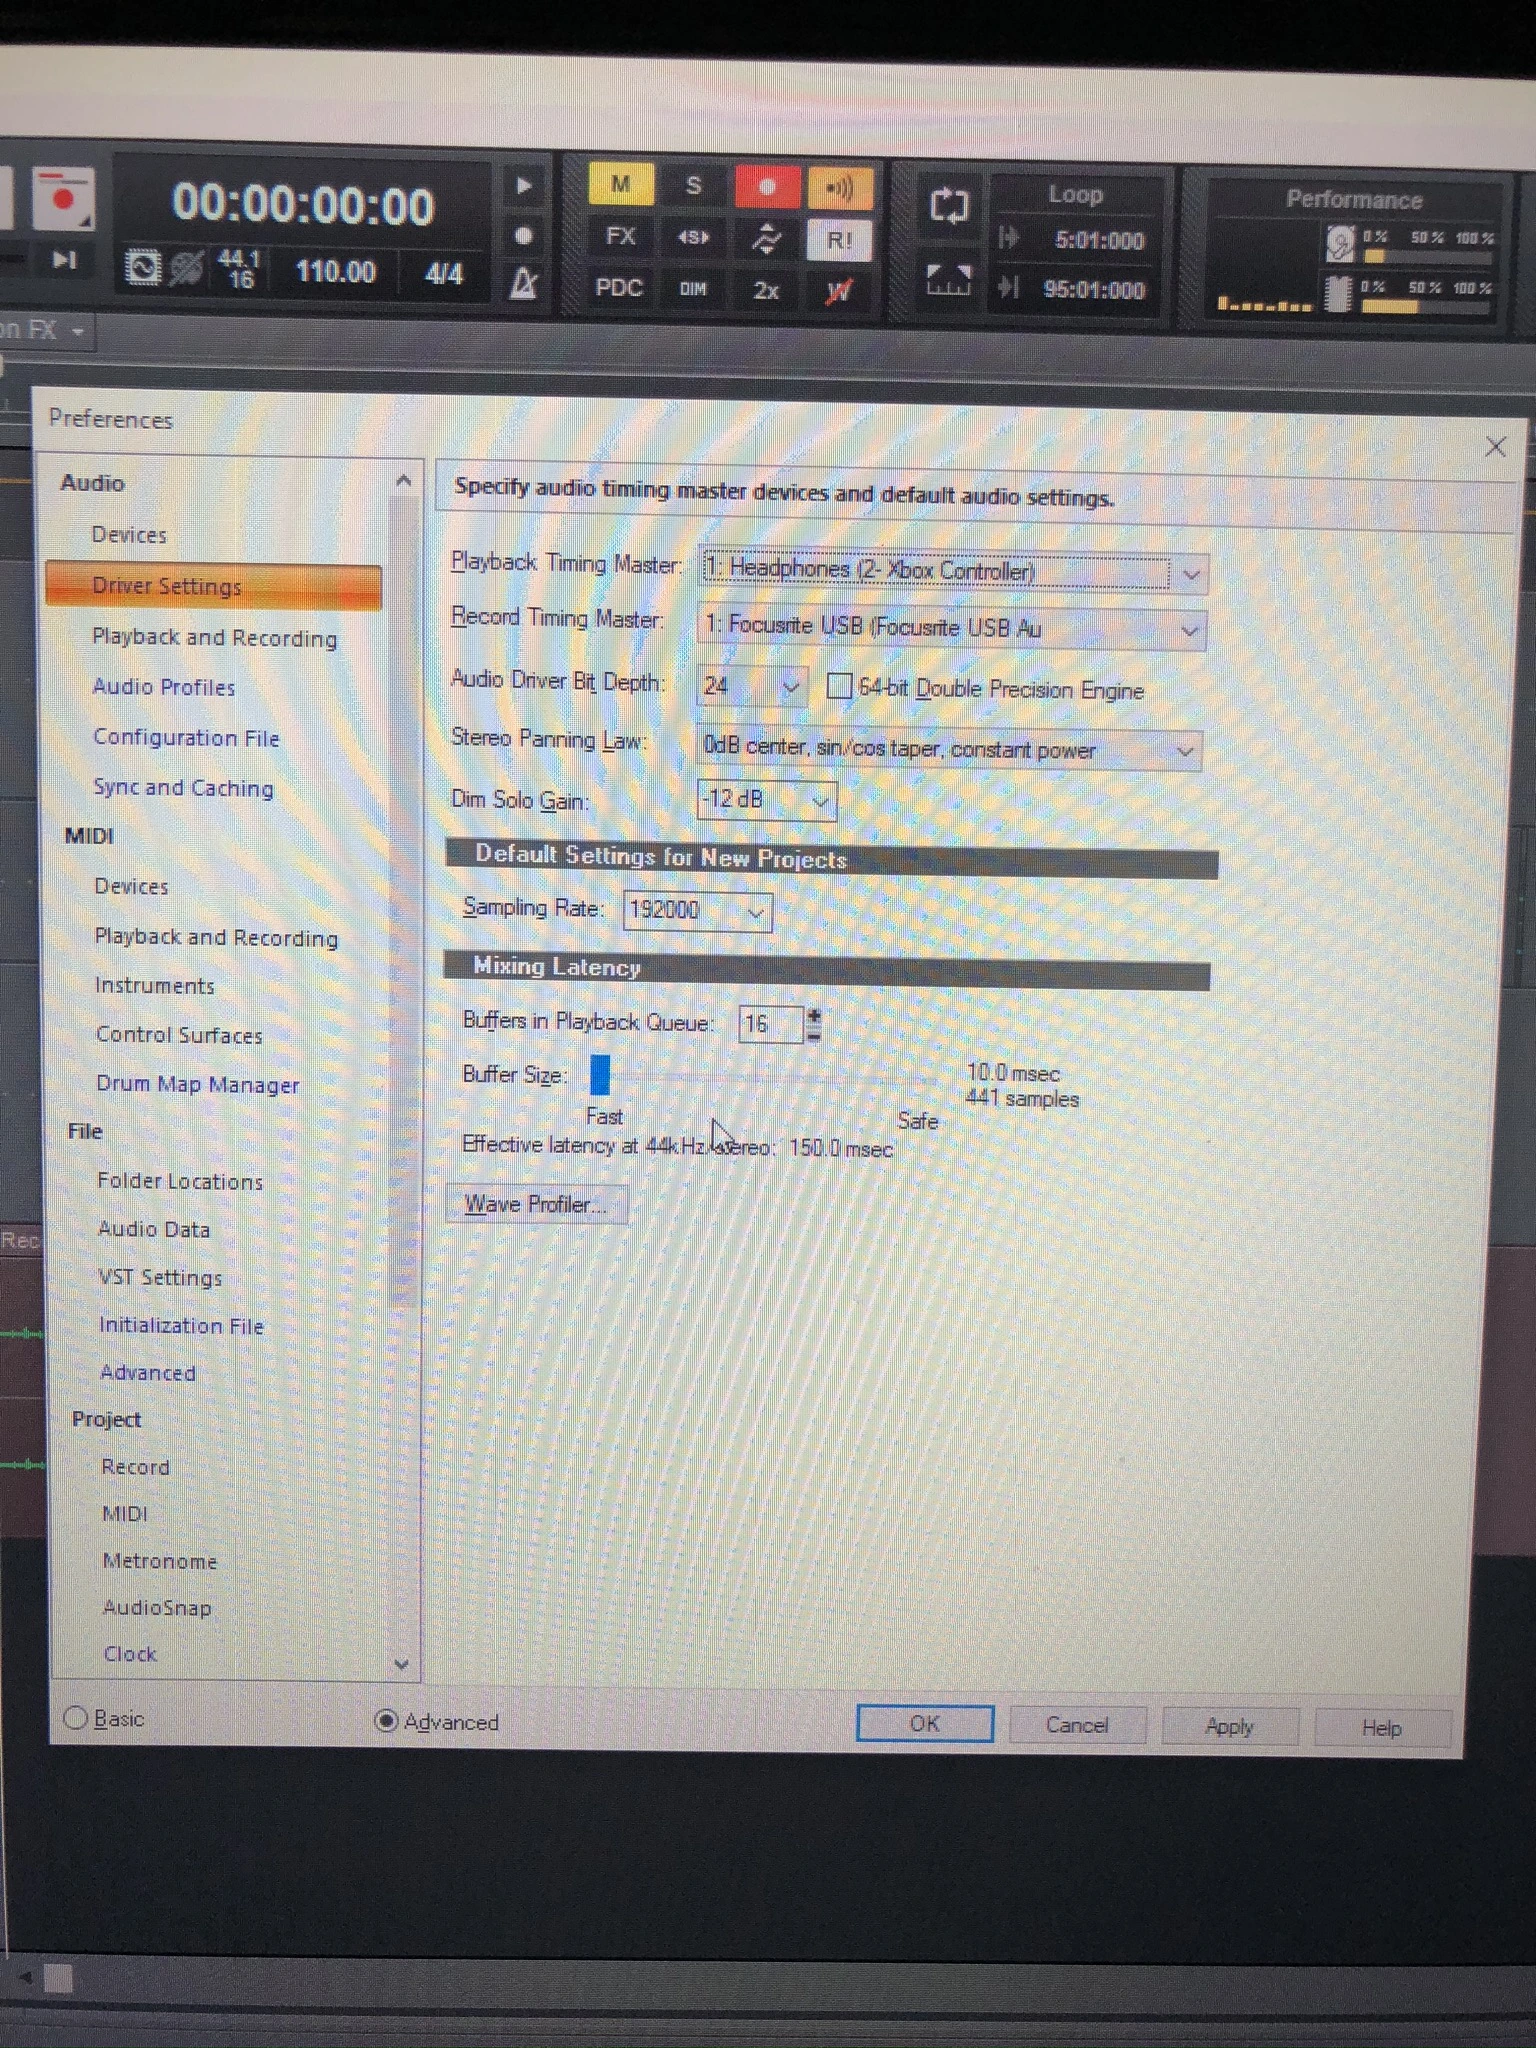
Task: Click the Buffer Size slider handle
Action: tap(600, 1075)
